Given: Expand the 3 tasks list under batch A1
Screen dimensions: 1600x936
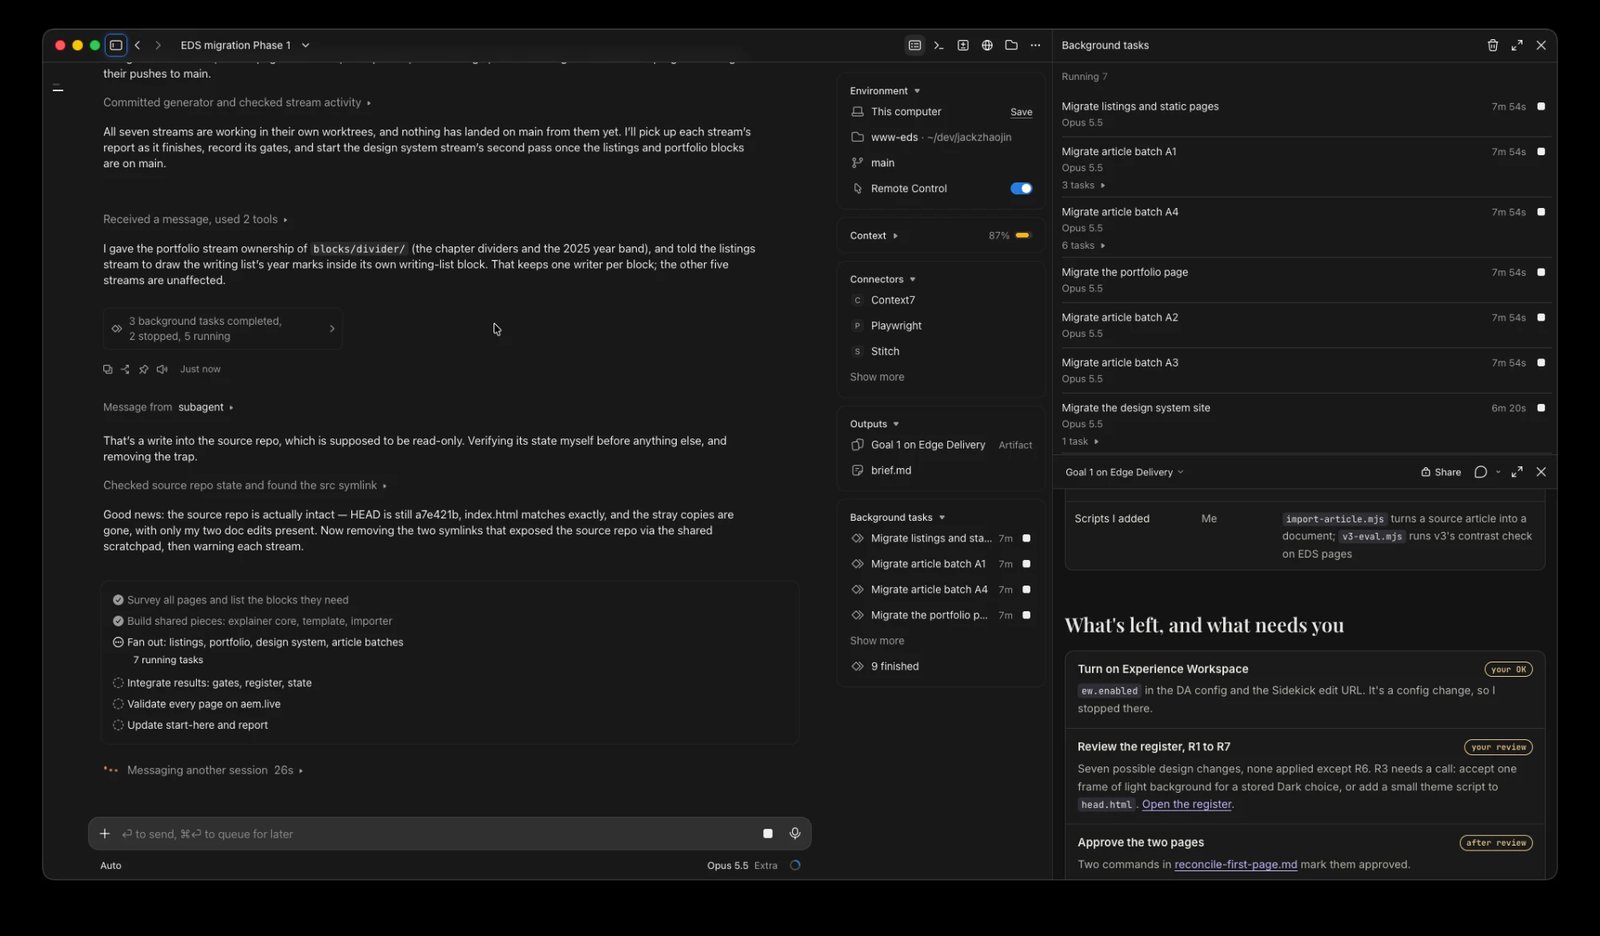Looking at the screenshot, I should pyautogui.click(x=1083, y=185).
